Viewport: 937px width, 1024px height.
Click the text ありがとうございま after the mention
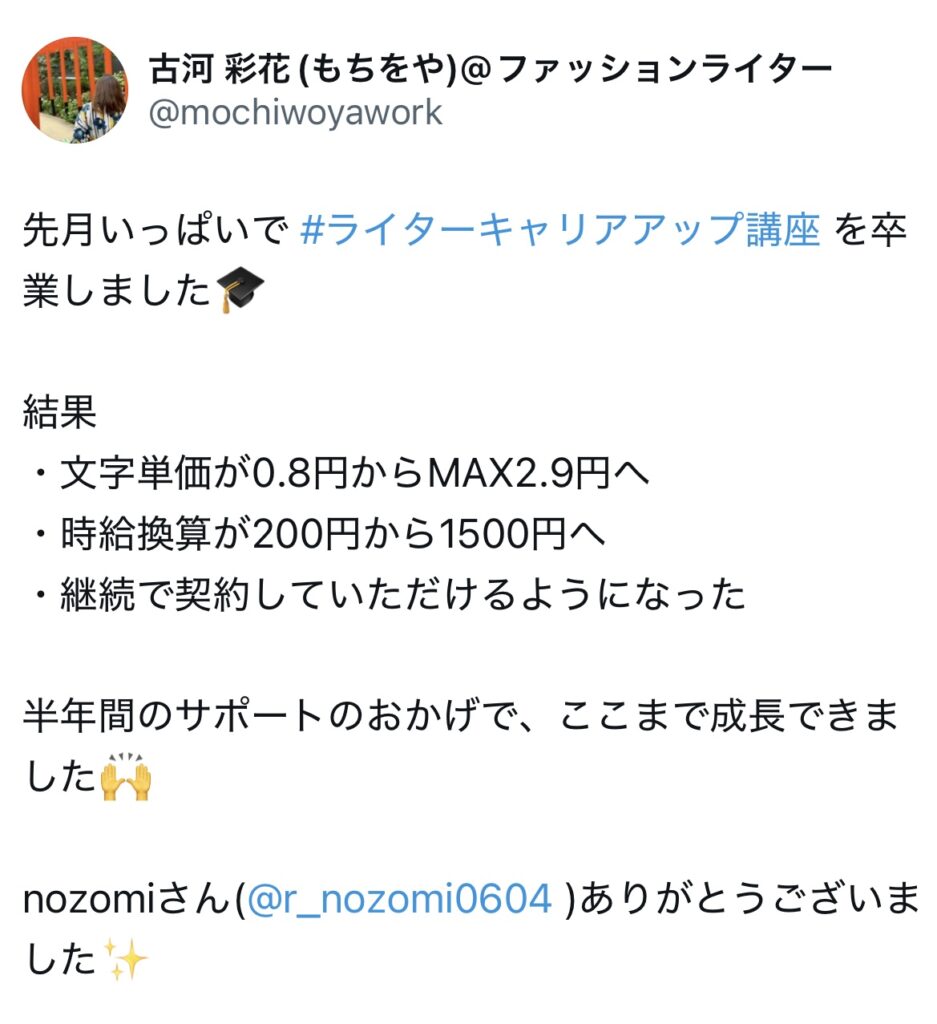tap(750, 899)
